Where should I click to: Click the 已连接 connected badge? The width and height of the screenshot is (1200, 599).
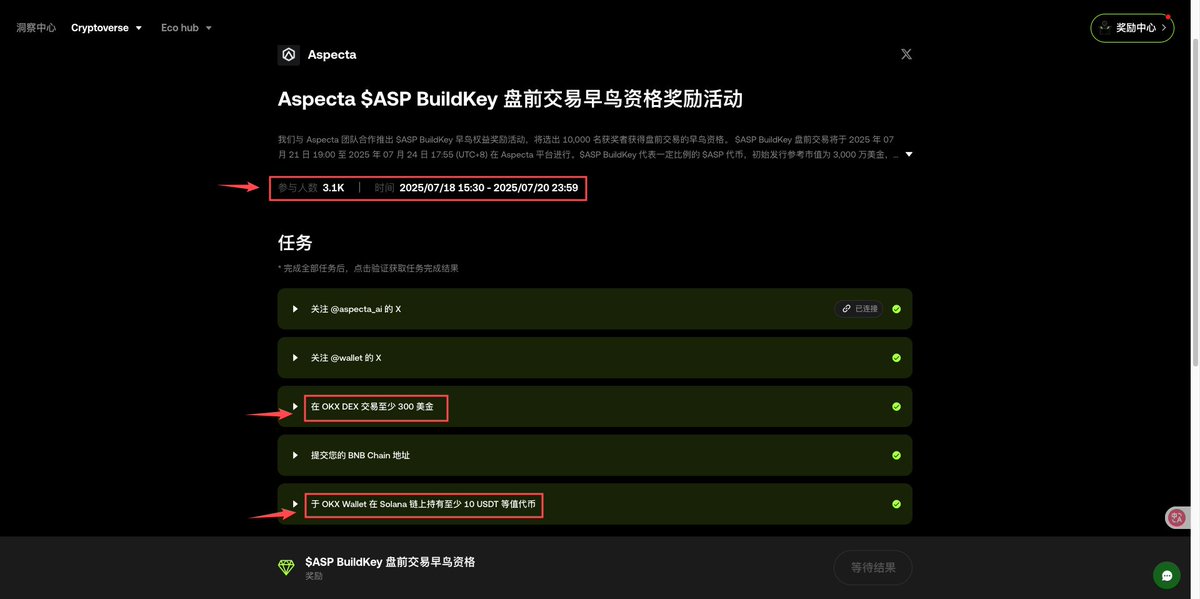(x=859, y=309)
